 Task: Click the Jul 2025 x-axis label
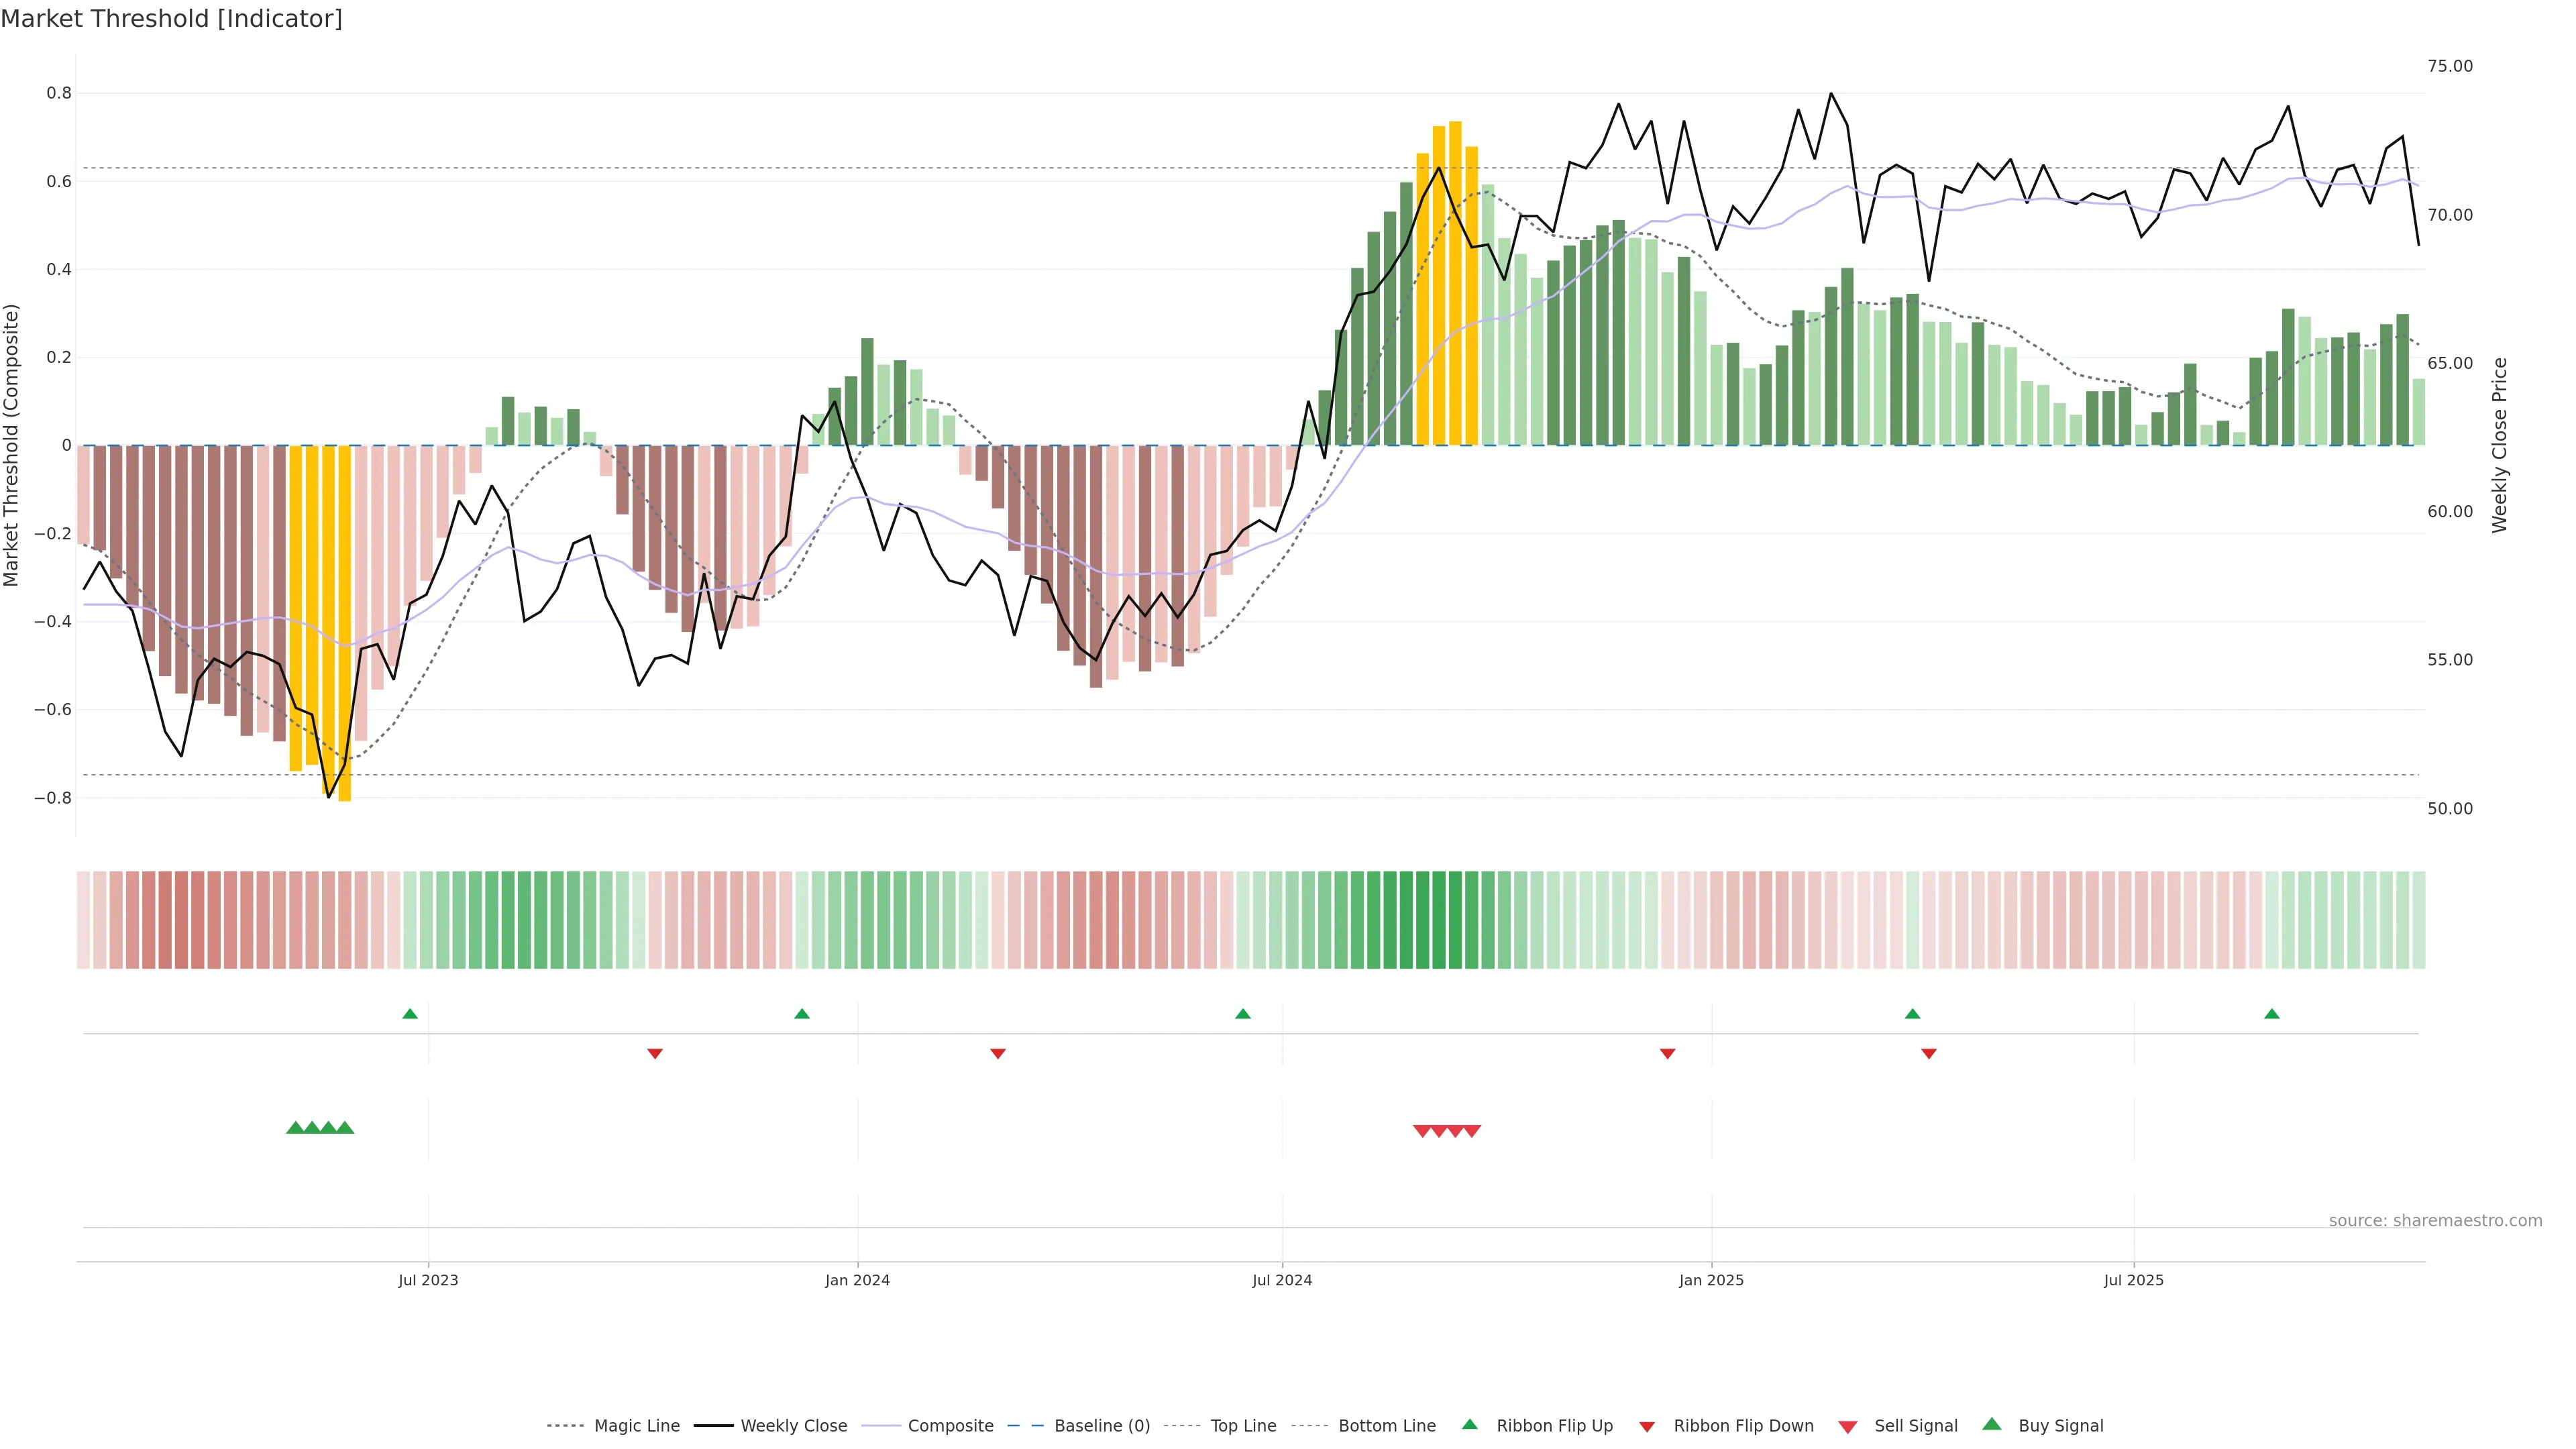pyautogui.click(x=2133, y=1280)
